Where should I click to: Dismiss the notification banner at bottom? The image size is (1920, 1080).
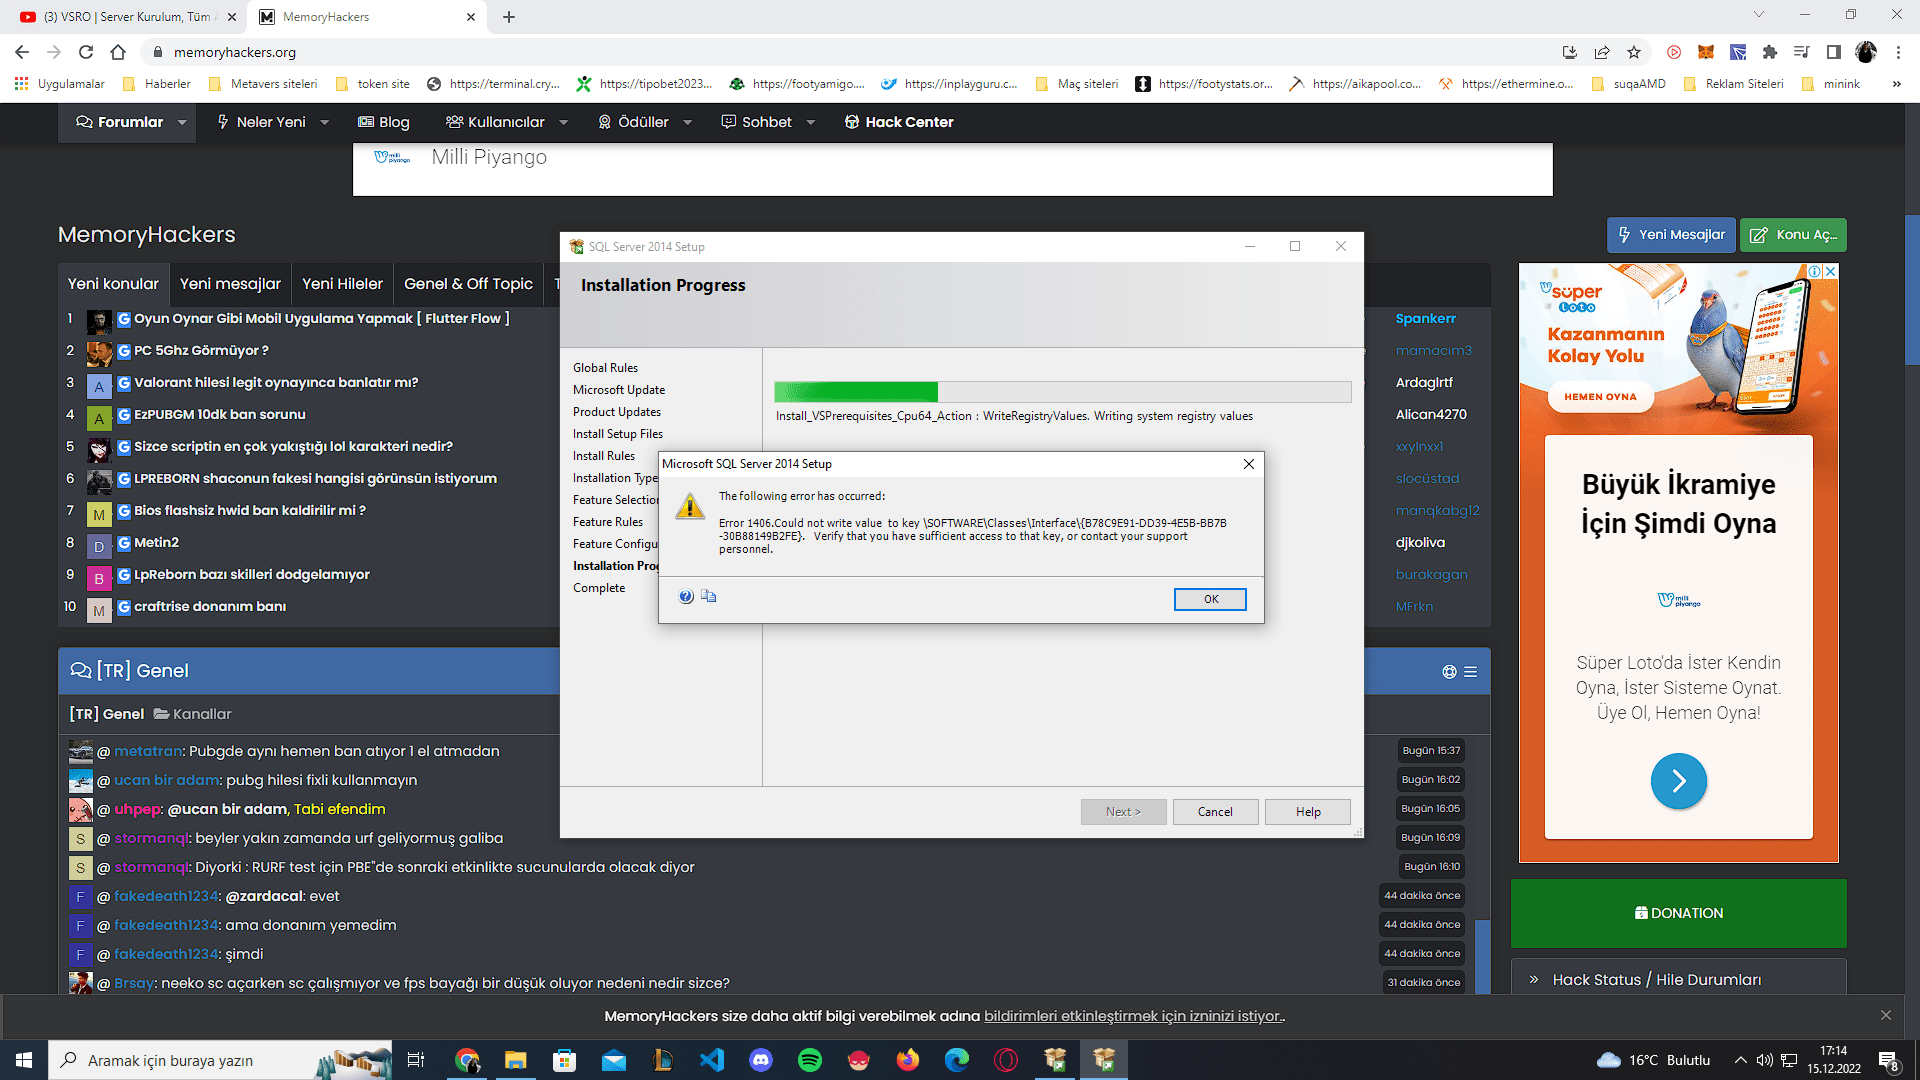tap(1885, 1015)
